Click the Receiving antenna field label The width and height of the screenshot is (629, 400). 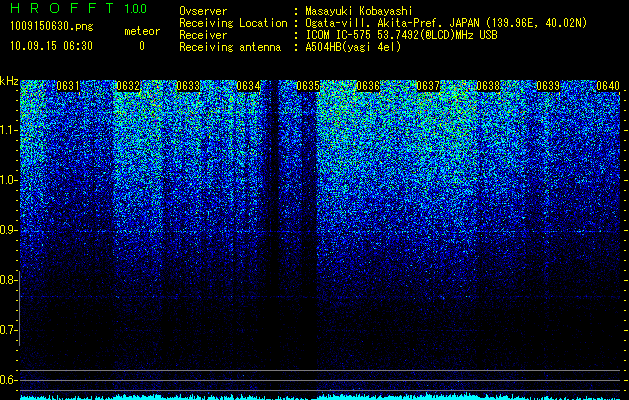click(230, 47)
